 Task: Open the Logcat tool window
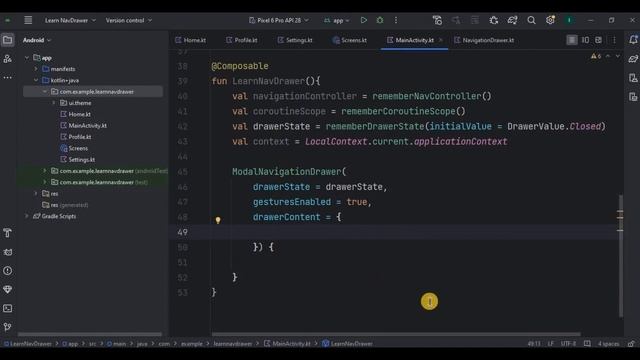click(7, 252)
